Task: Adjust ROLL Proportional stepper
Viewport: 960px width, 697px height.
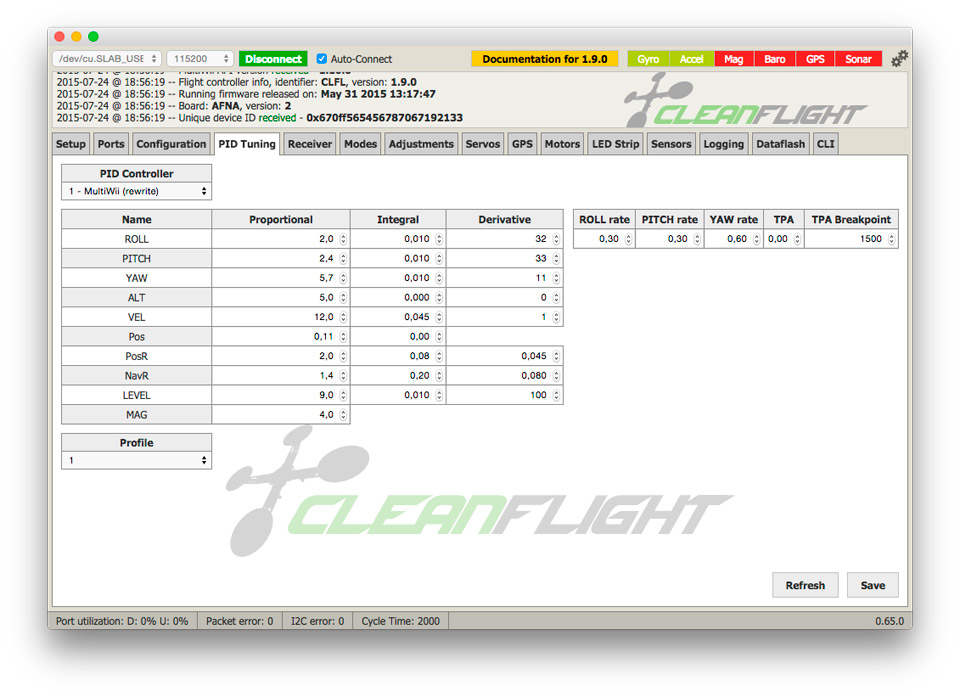Action: (343, 239)
